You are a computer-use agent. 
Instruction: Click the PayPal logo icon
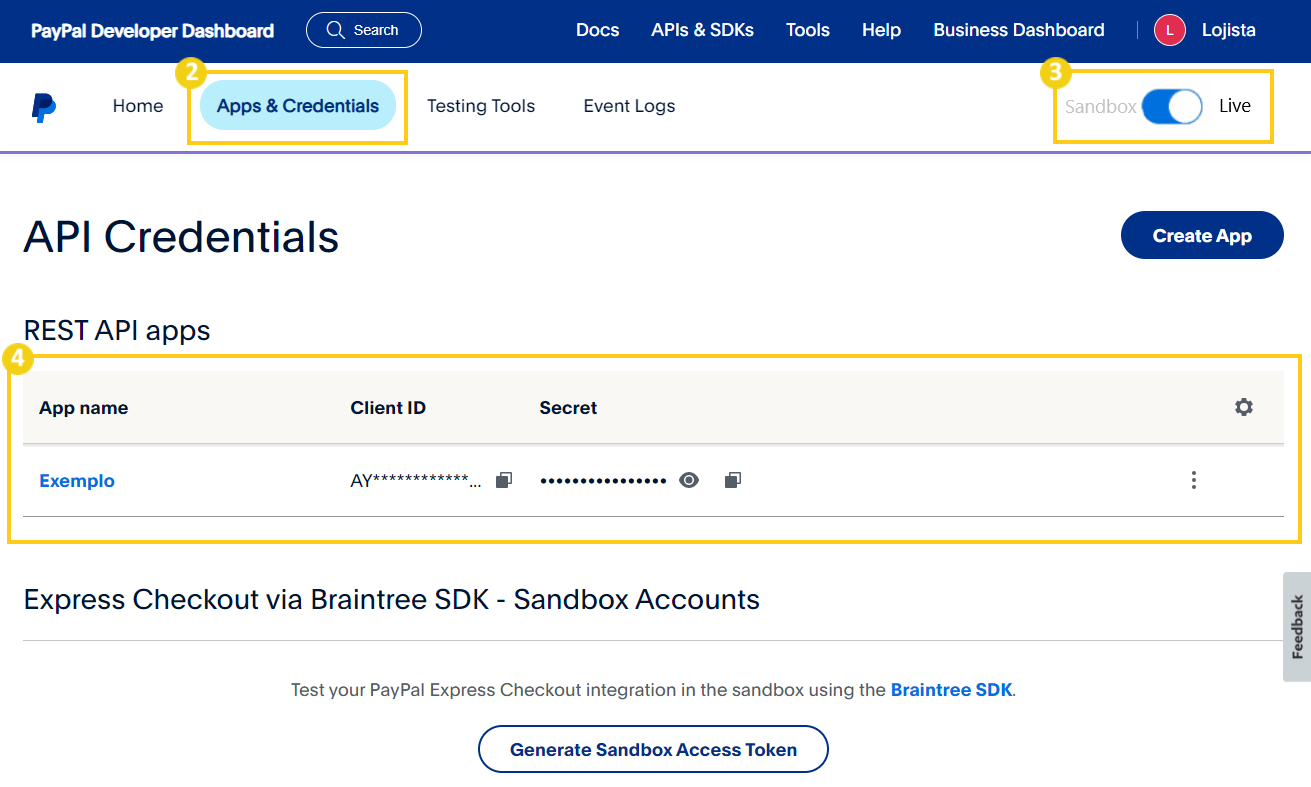pos(43,107)
